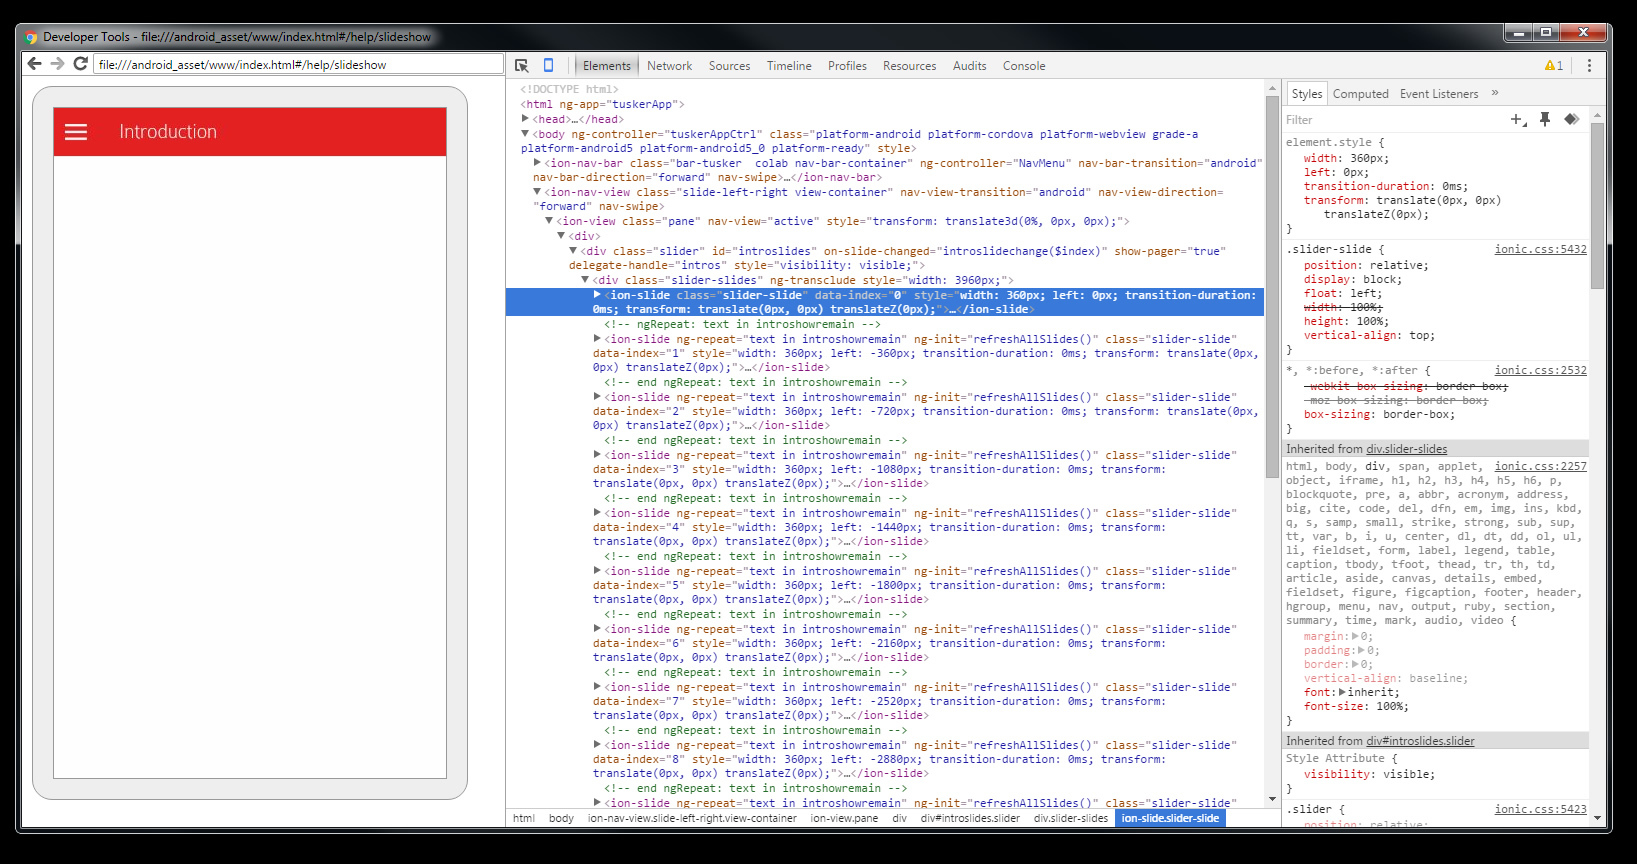Switch to the Console tab
This screenshot has width=1637, height=864.
coord(1024,66)
